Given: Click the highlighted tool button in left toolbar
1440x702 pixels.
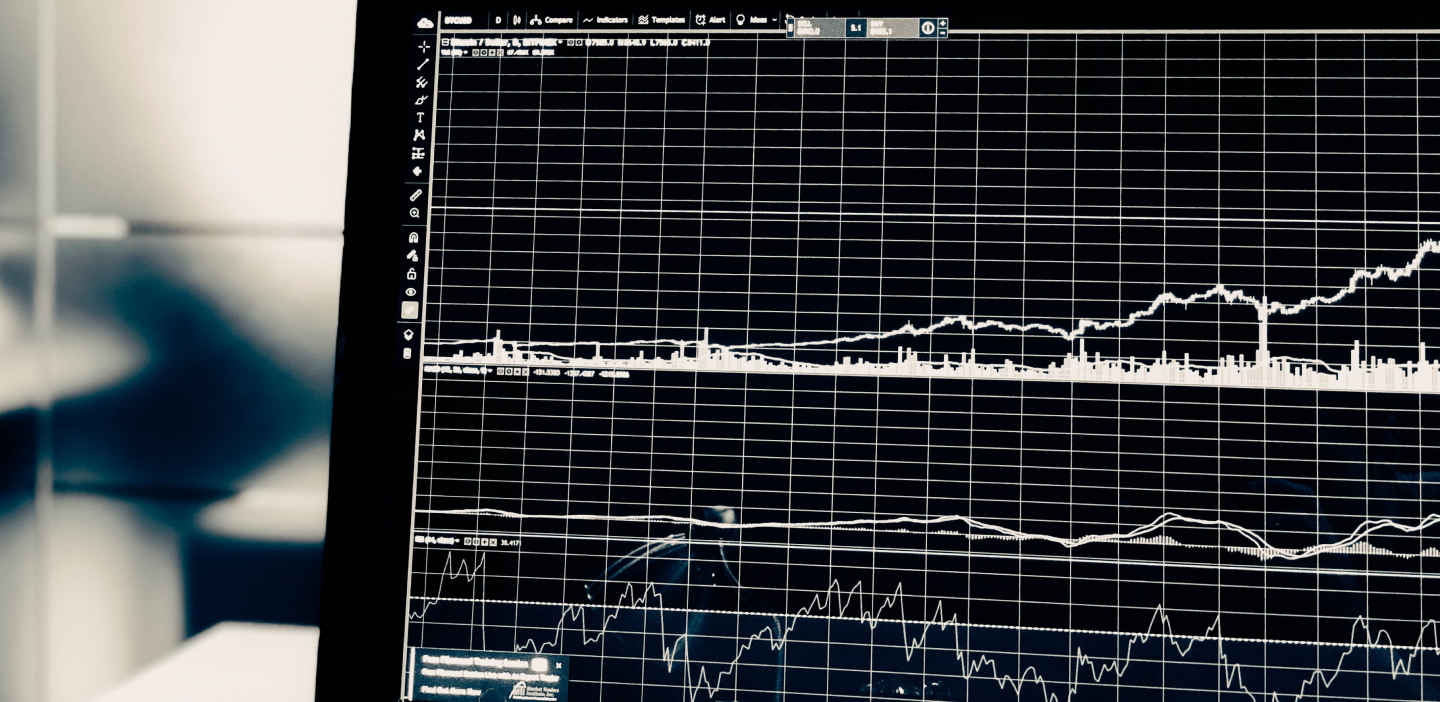Looking at the screenshot, I should [x=409, y=311].
